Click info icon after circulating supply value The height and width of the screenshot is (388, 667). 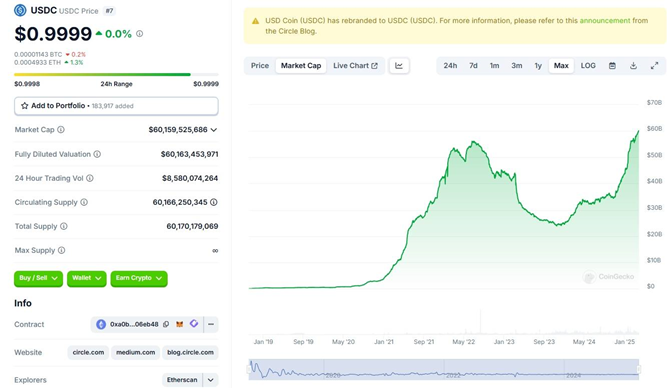[x=214, y=202]
